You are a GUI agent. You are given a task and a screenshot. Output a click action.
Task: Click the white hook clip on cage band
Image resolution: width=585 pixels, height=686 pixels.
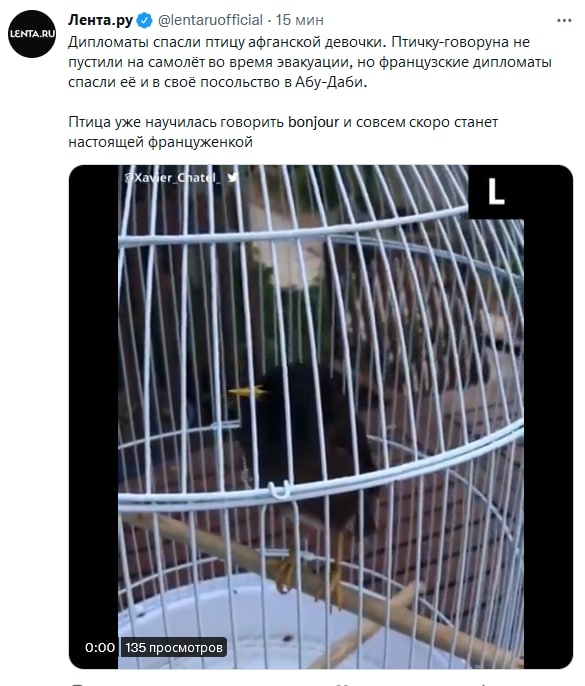[279, 489]
